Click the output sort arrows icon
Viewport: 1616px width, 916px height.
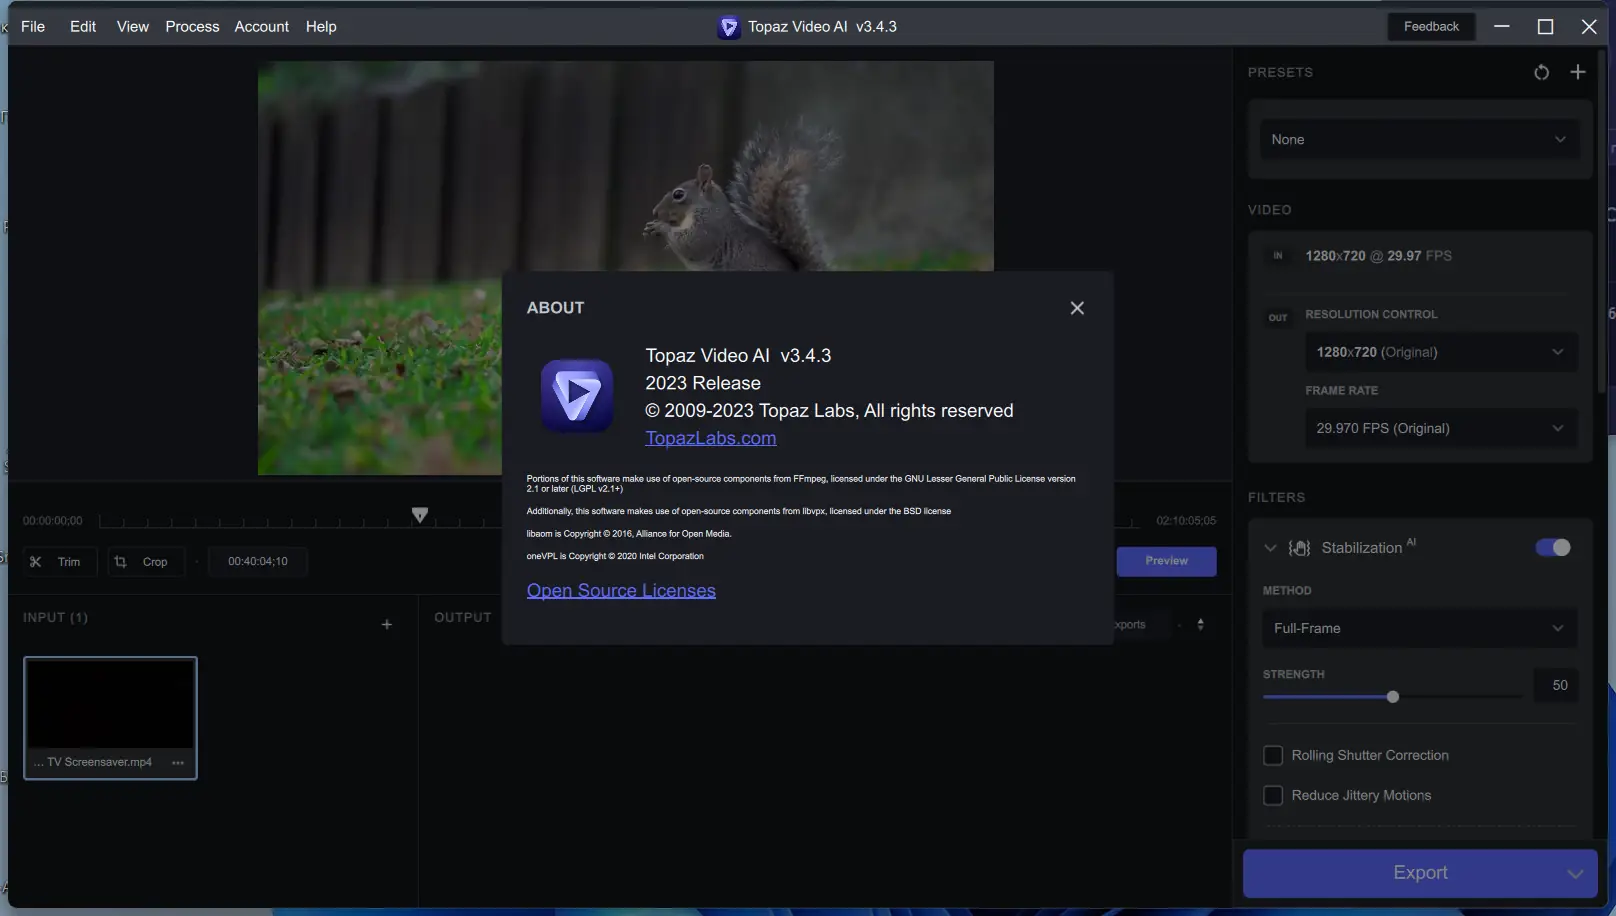pyautogui.click(x=1201, y=625)
